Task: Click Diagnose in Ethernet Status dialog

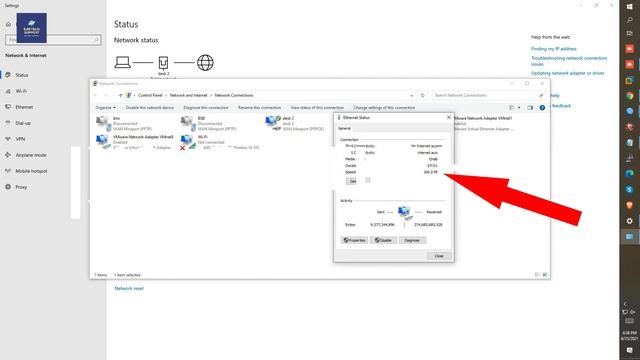Action: (x=412, y=240)
